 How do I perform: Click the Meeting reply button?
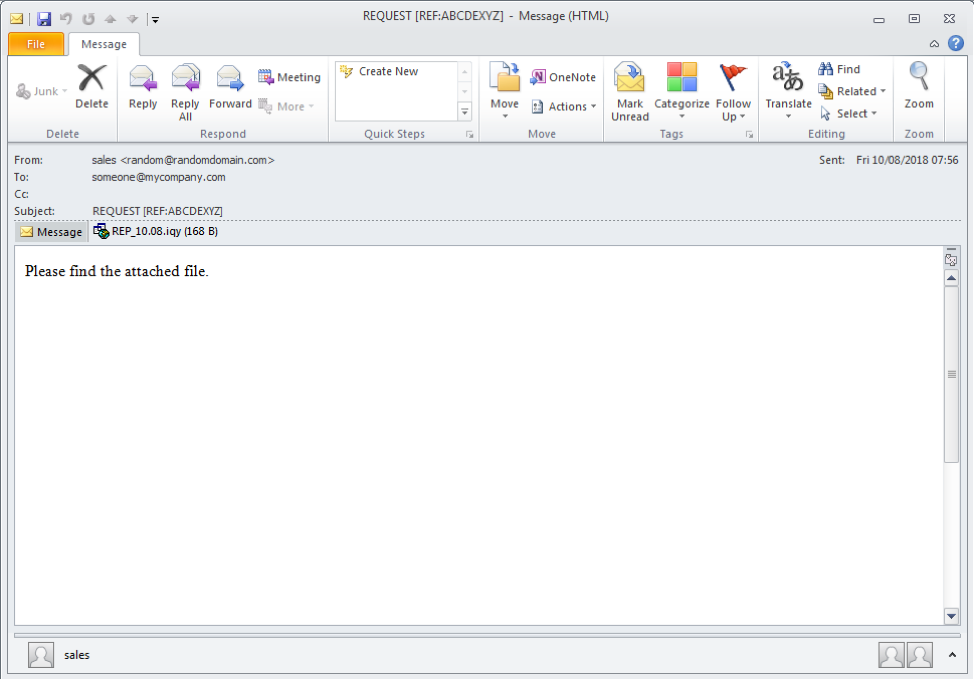coord(289,77)
